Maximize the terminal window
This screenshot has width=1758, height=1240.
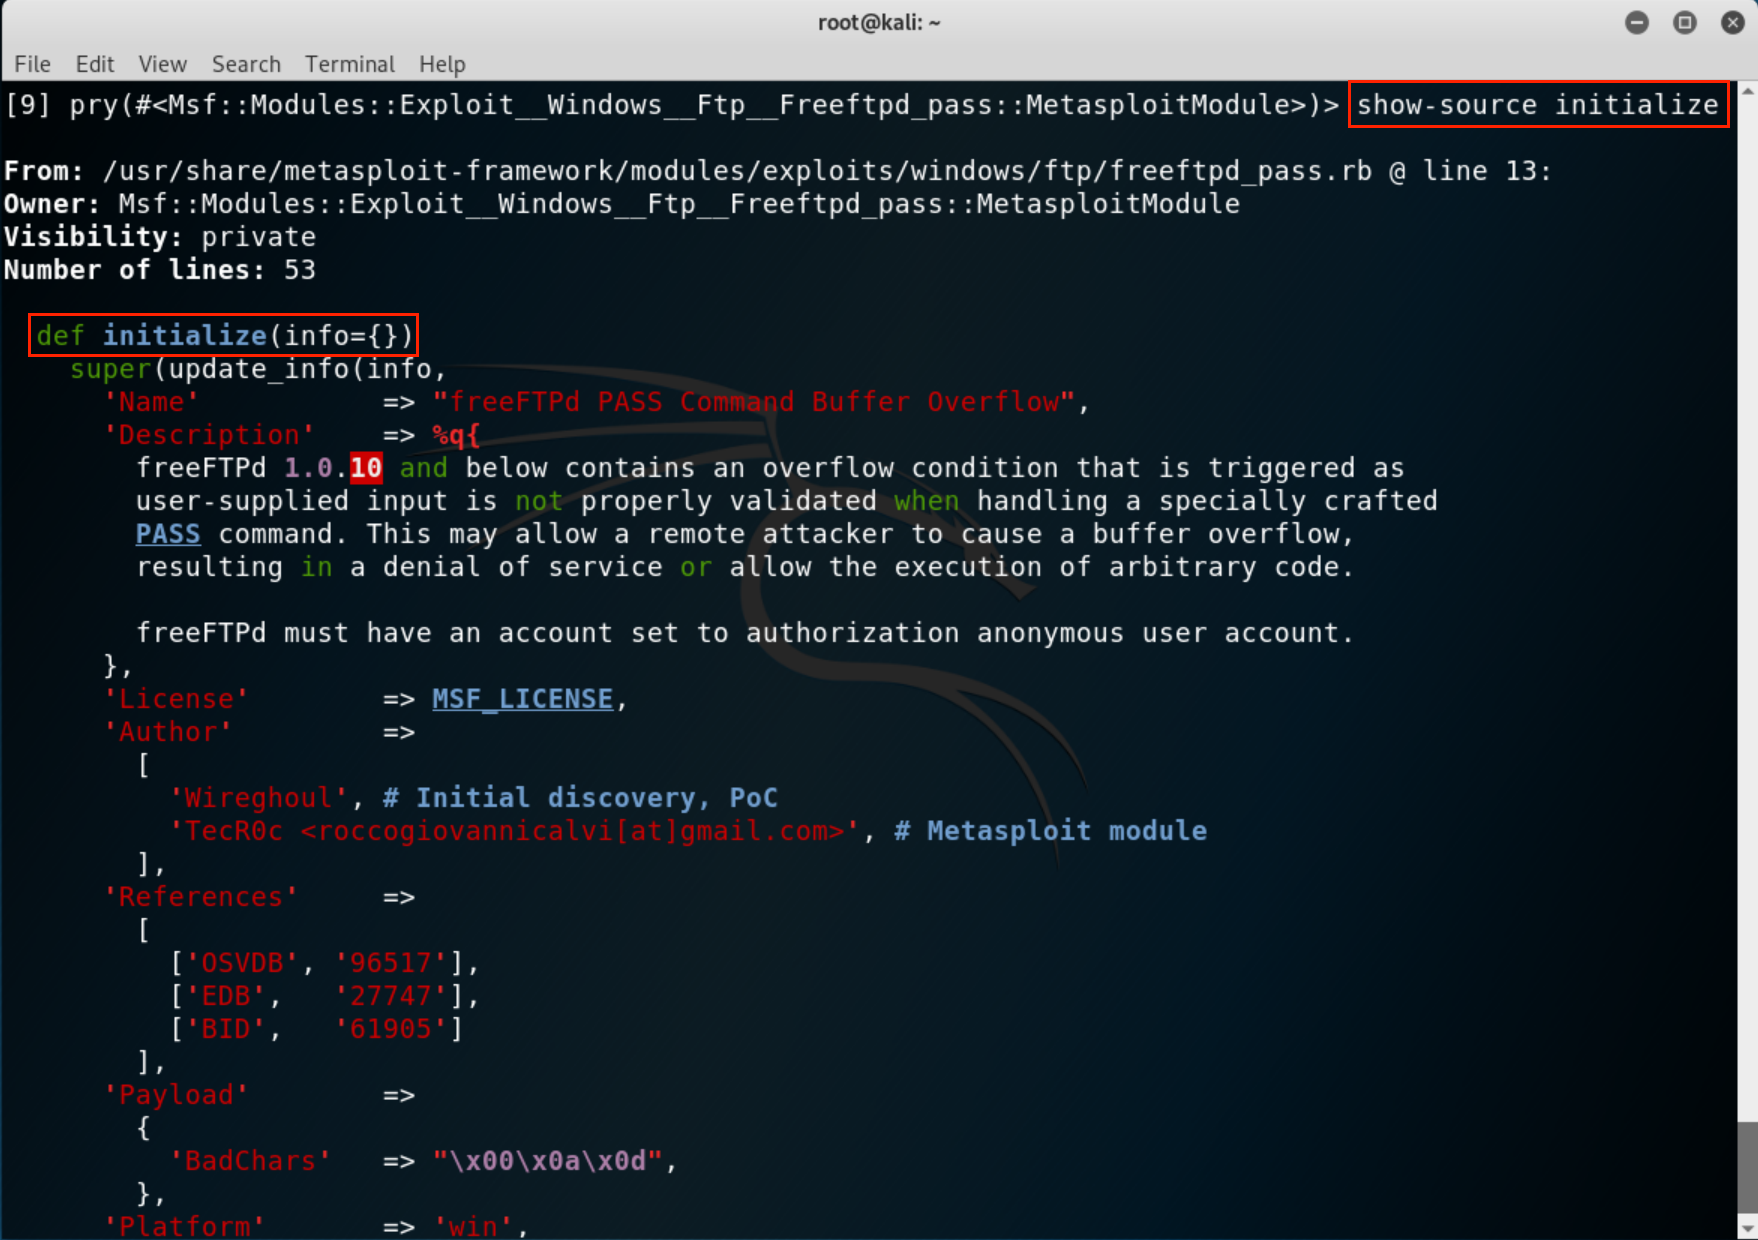coord(1685,22)
